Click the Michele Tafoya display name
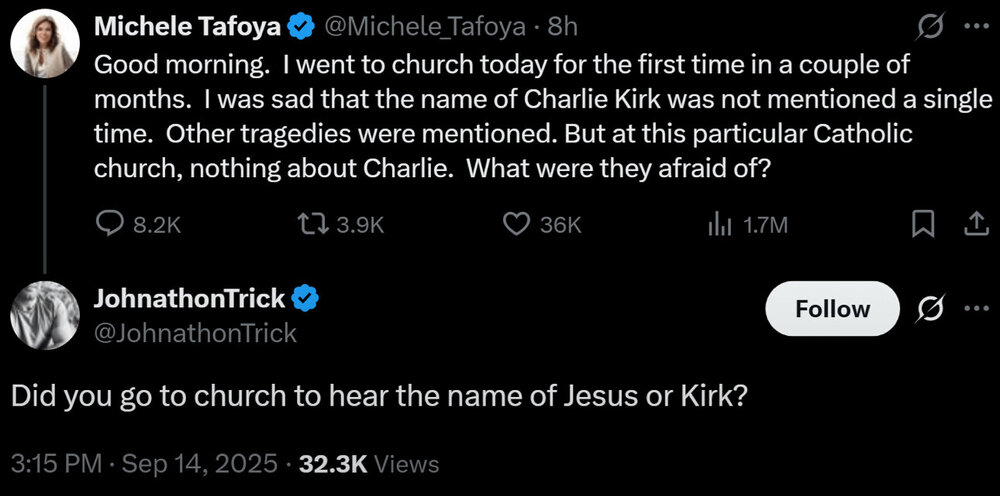The height and width of the screenshot is (496, 1000). [x=187, y=28]
